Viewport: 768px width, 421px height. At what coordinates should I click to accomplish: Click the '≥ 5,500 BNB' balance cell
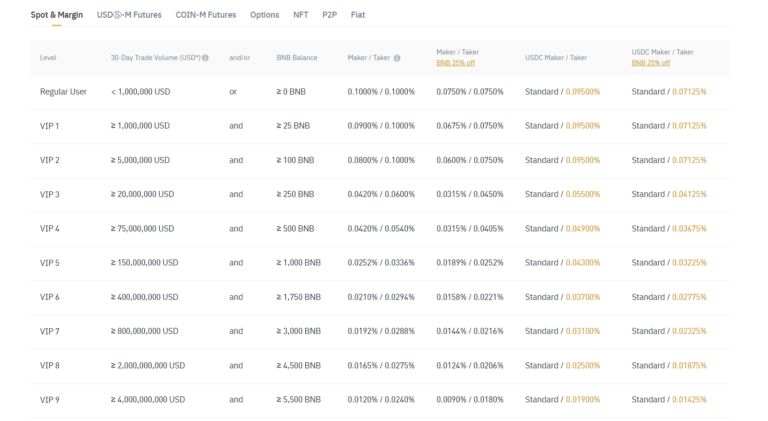pos(299,400)
